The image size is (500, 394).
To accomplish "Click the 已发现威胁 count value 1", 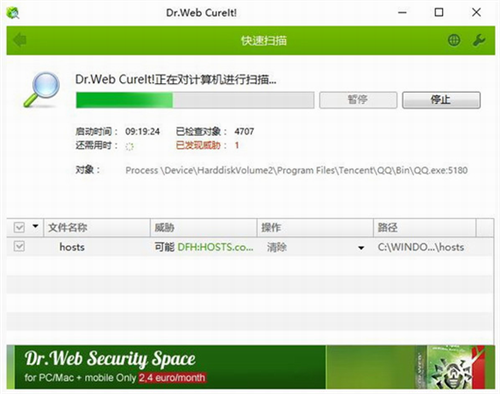I will 237,145.
